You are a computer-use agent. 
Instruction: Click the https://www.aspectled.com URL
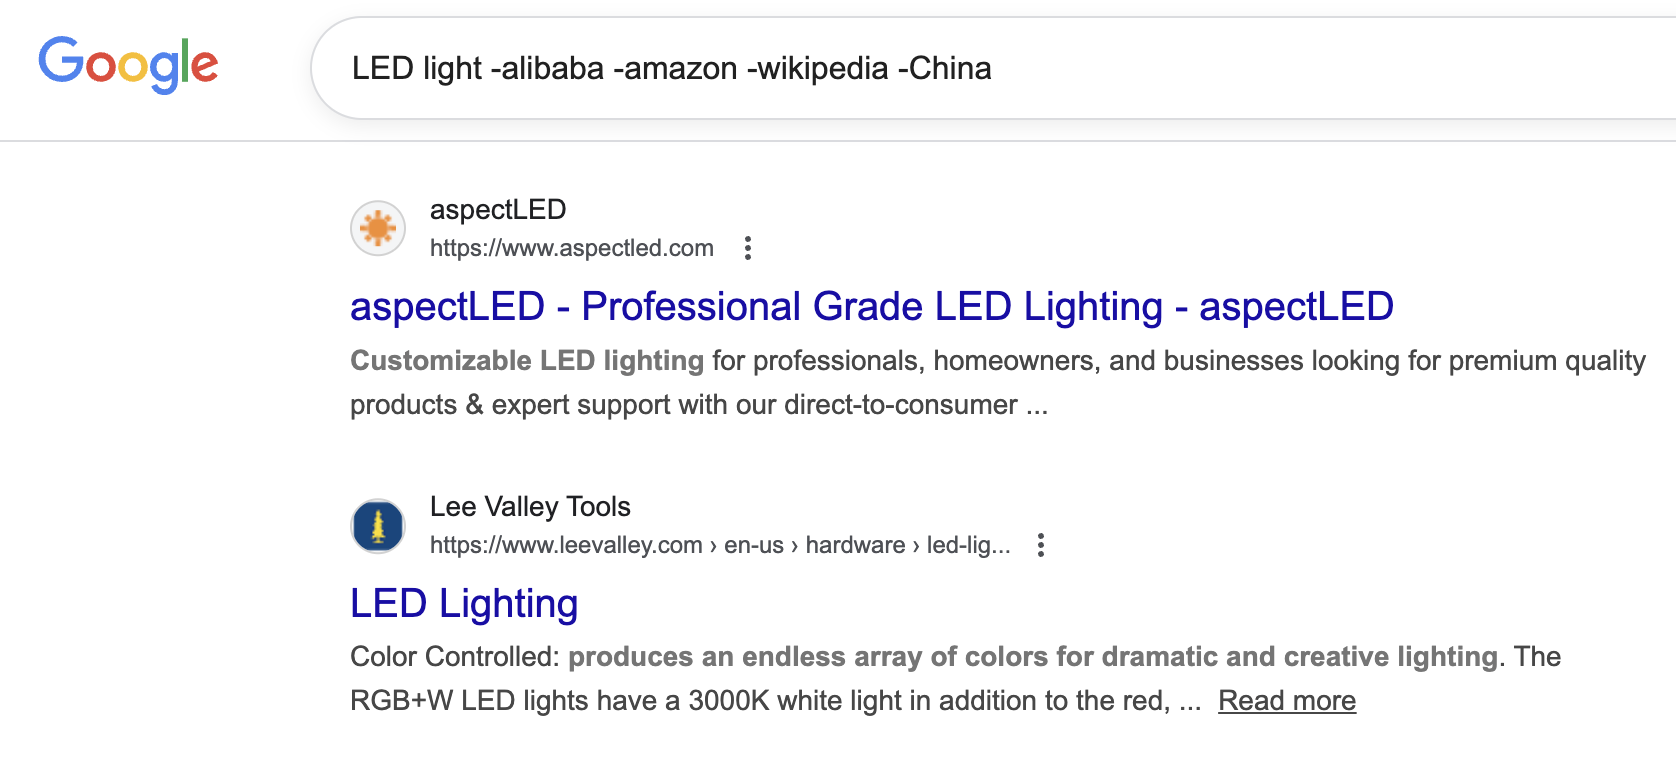571,248
